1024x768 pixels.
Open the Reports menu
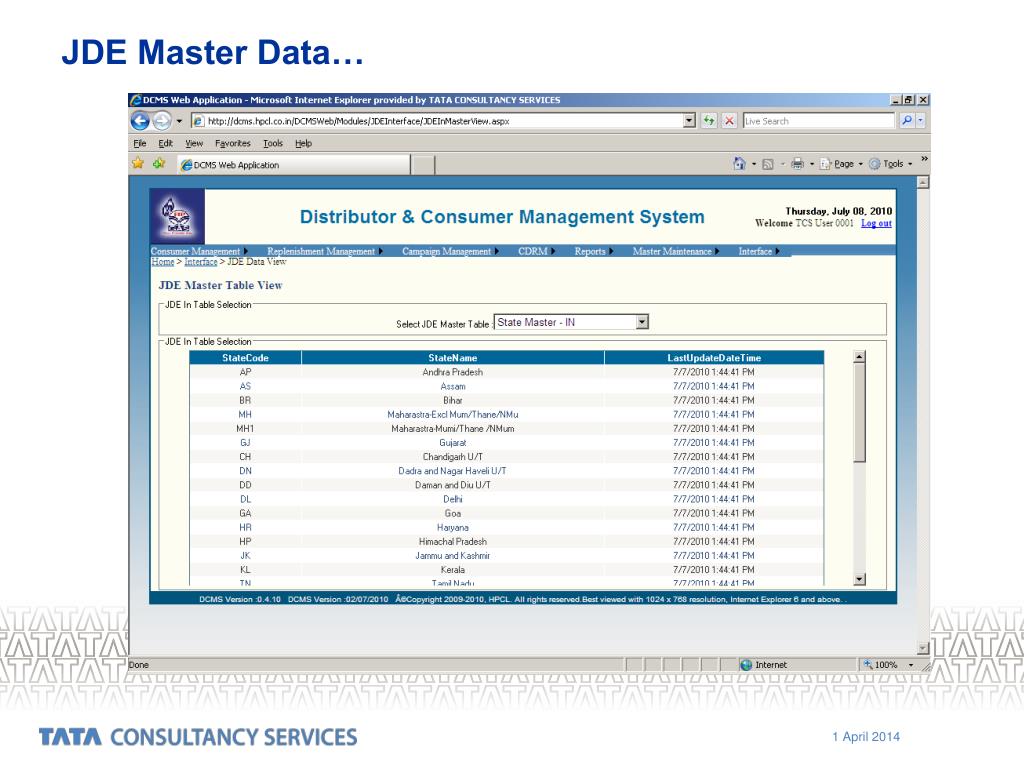[x=594, y=251]
